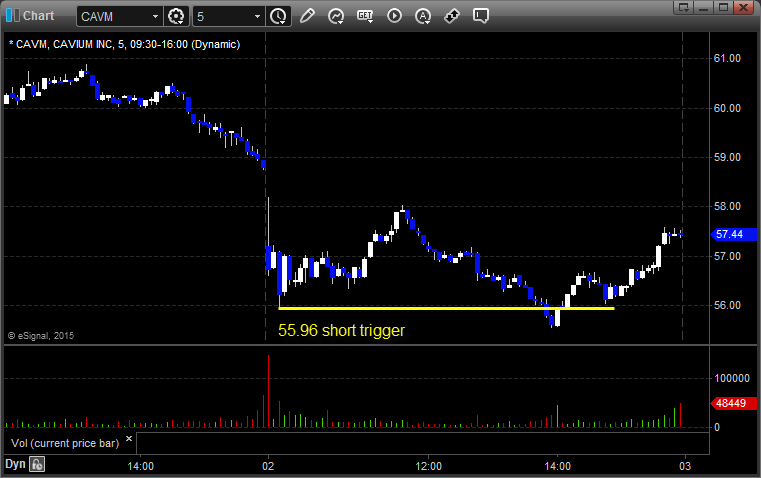Select the yellow short trigger line
Screen dimensions: 761x478
(x=447, y=308)
